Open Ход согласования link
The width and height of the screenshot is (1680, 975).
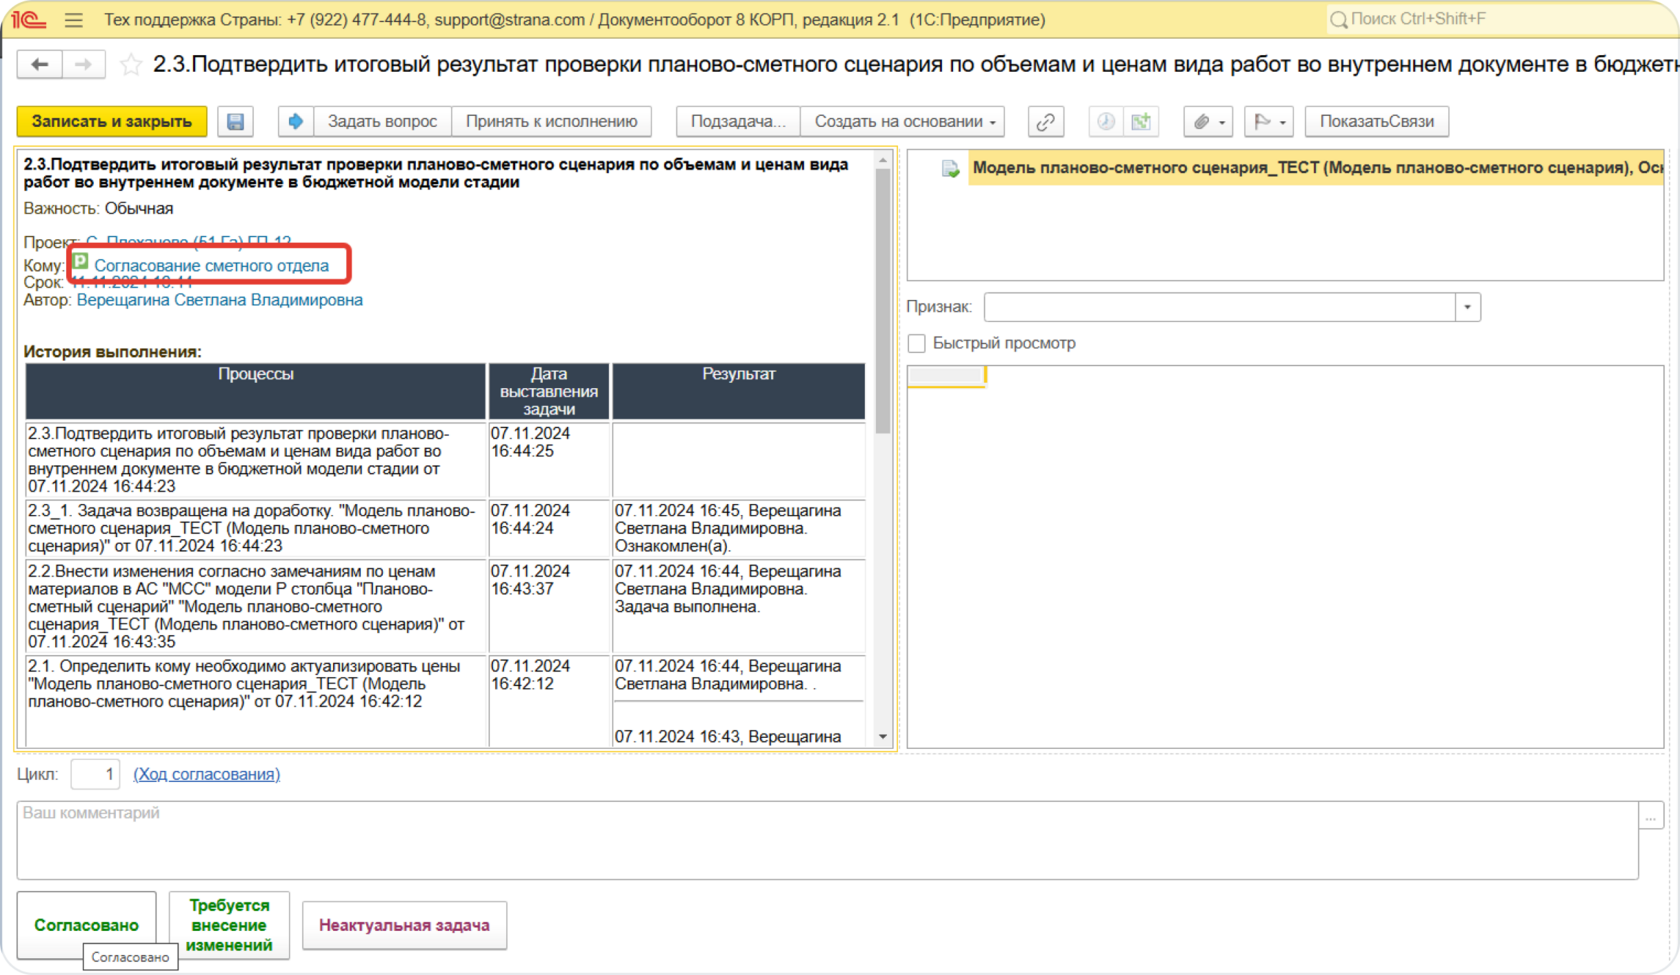click(207, 774)
